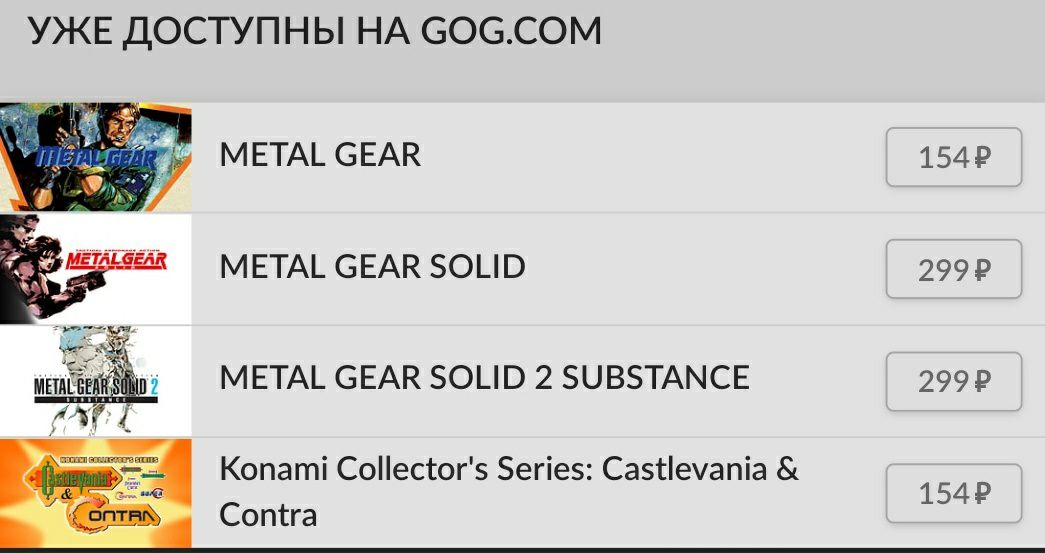
Task: Open the METAL GEAR game title
Action: (320, 154)
